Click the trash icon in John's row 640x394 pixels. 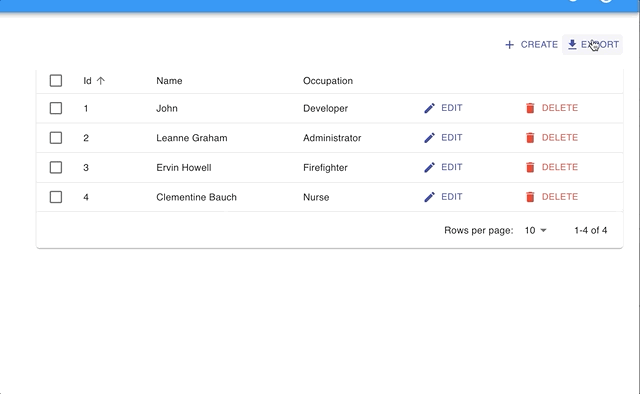coord(530,108)
